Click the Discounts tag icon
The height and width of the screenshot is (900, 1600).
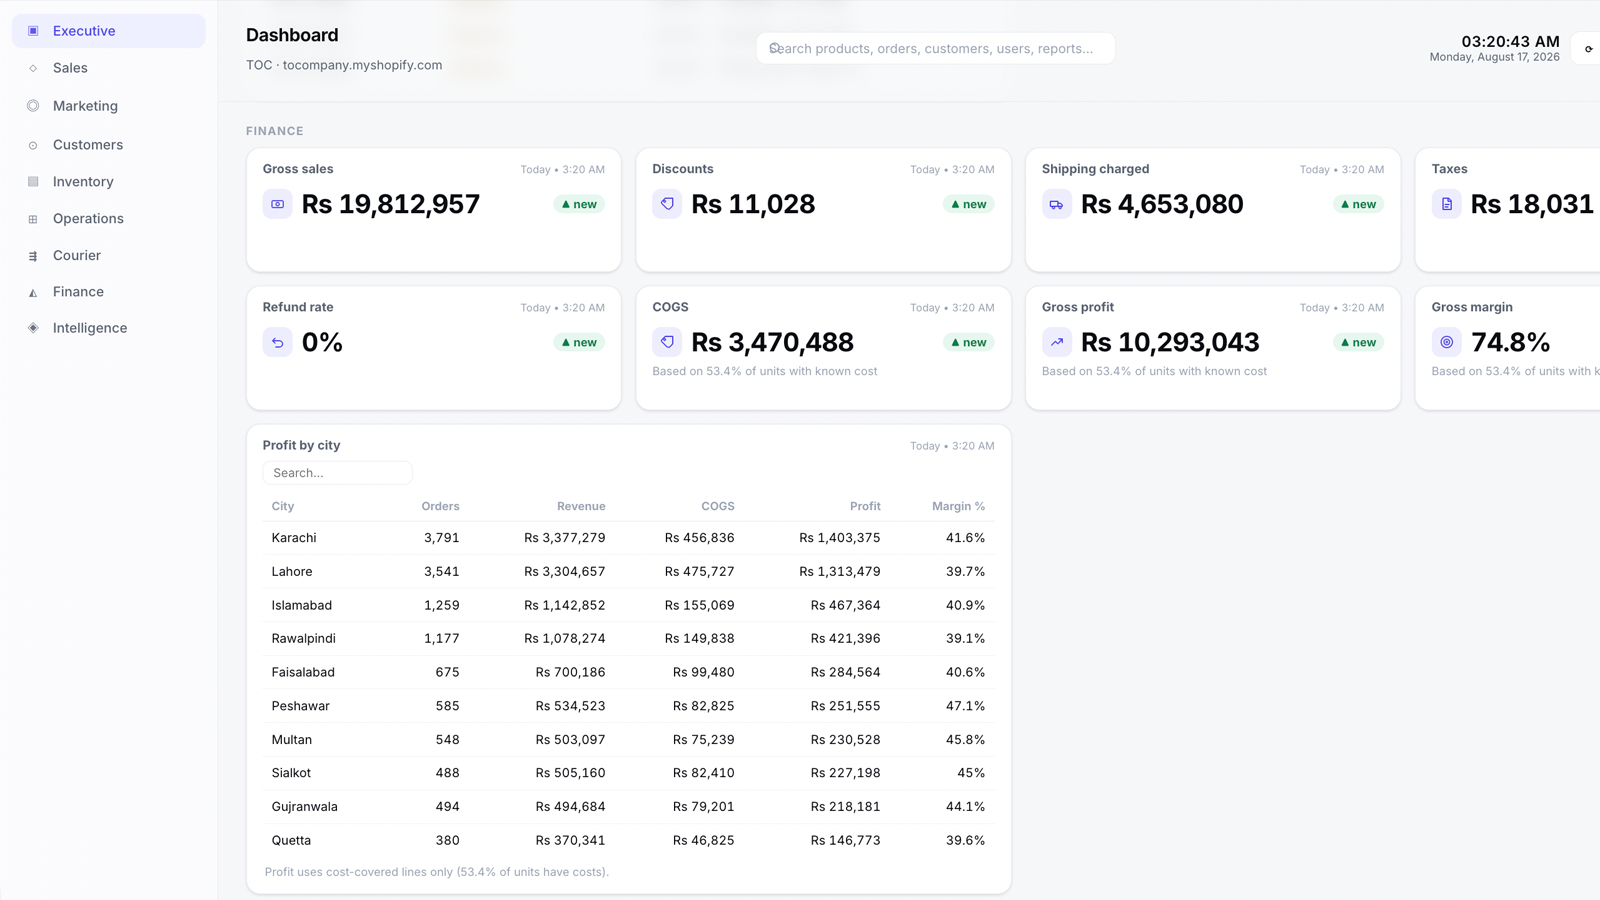coord(667,204)
